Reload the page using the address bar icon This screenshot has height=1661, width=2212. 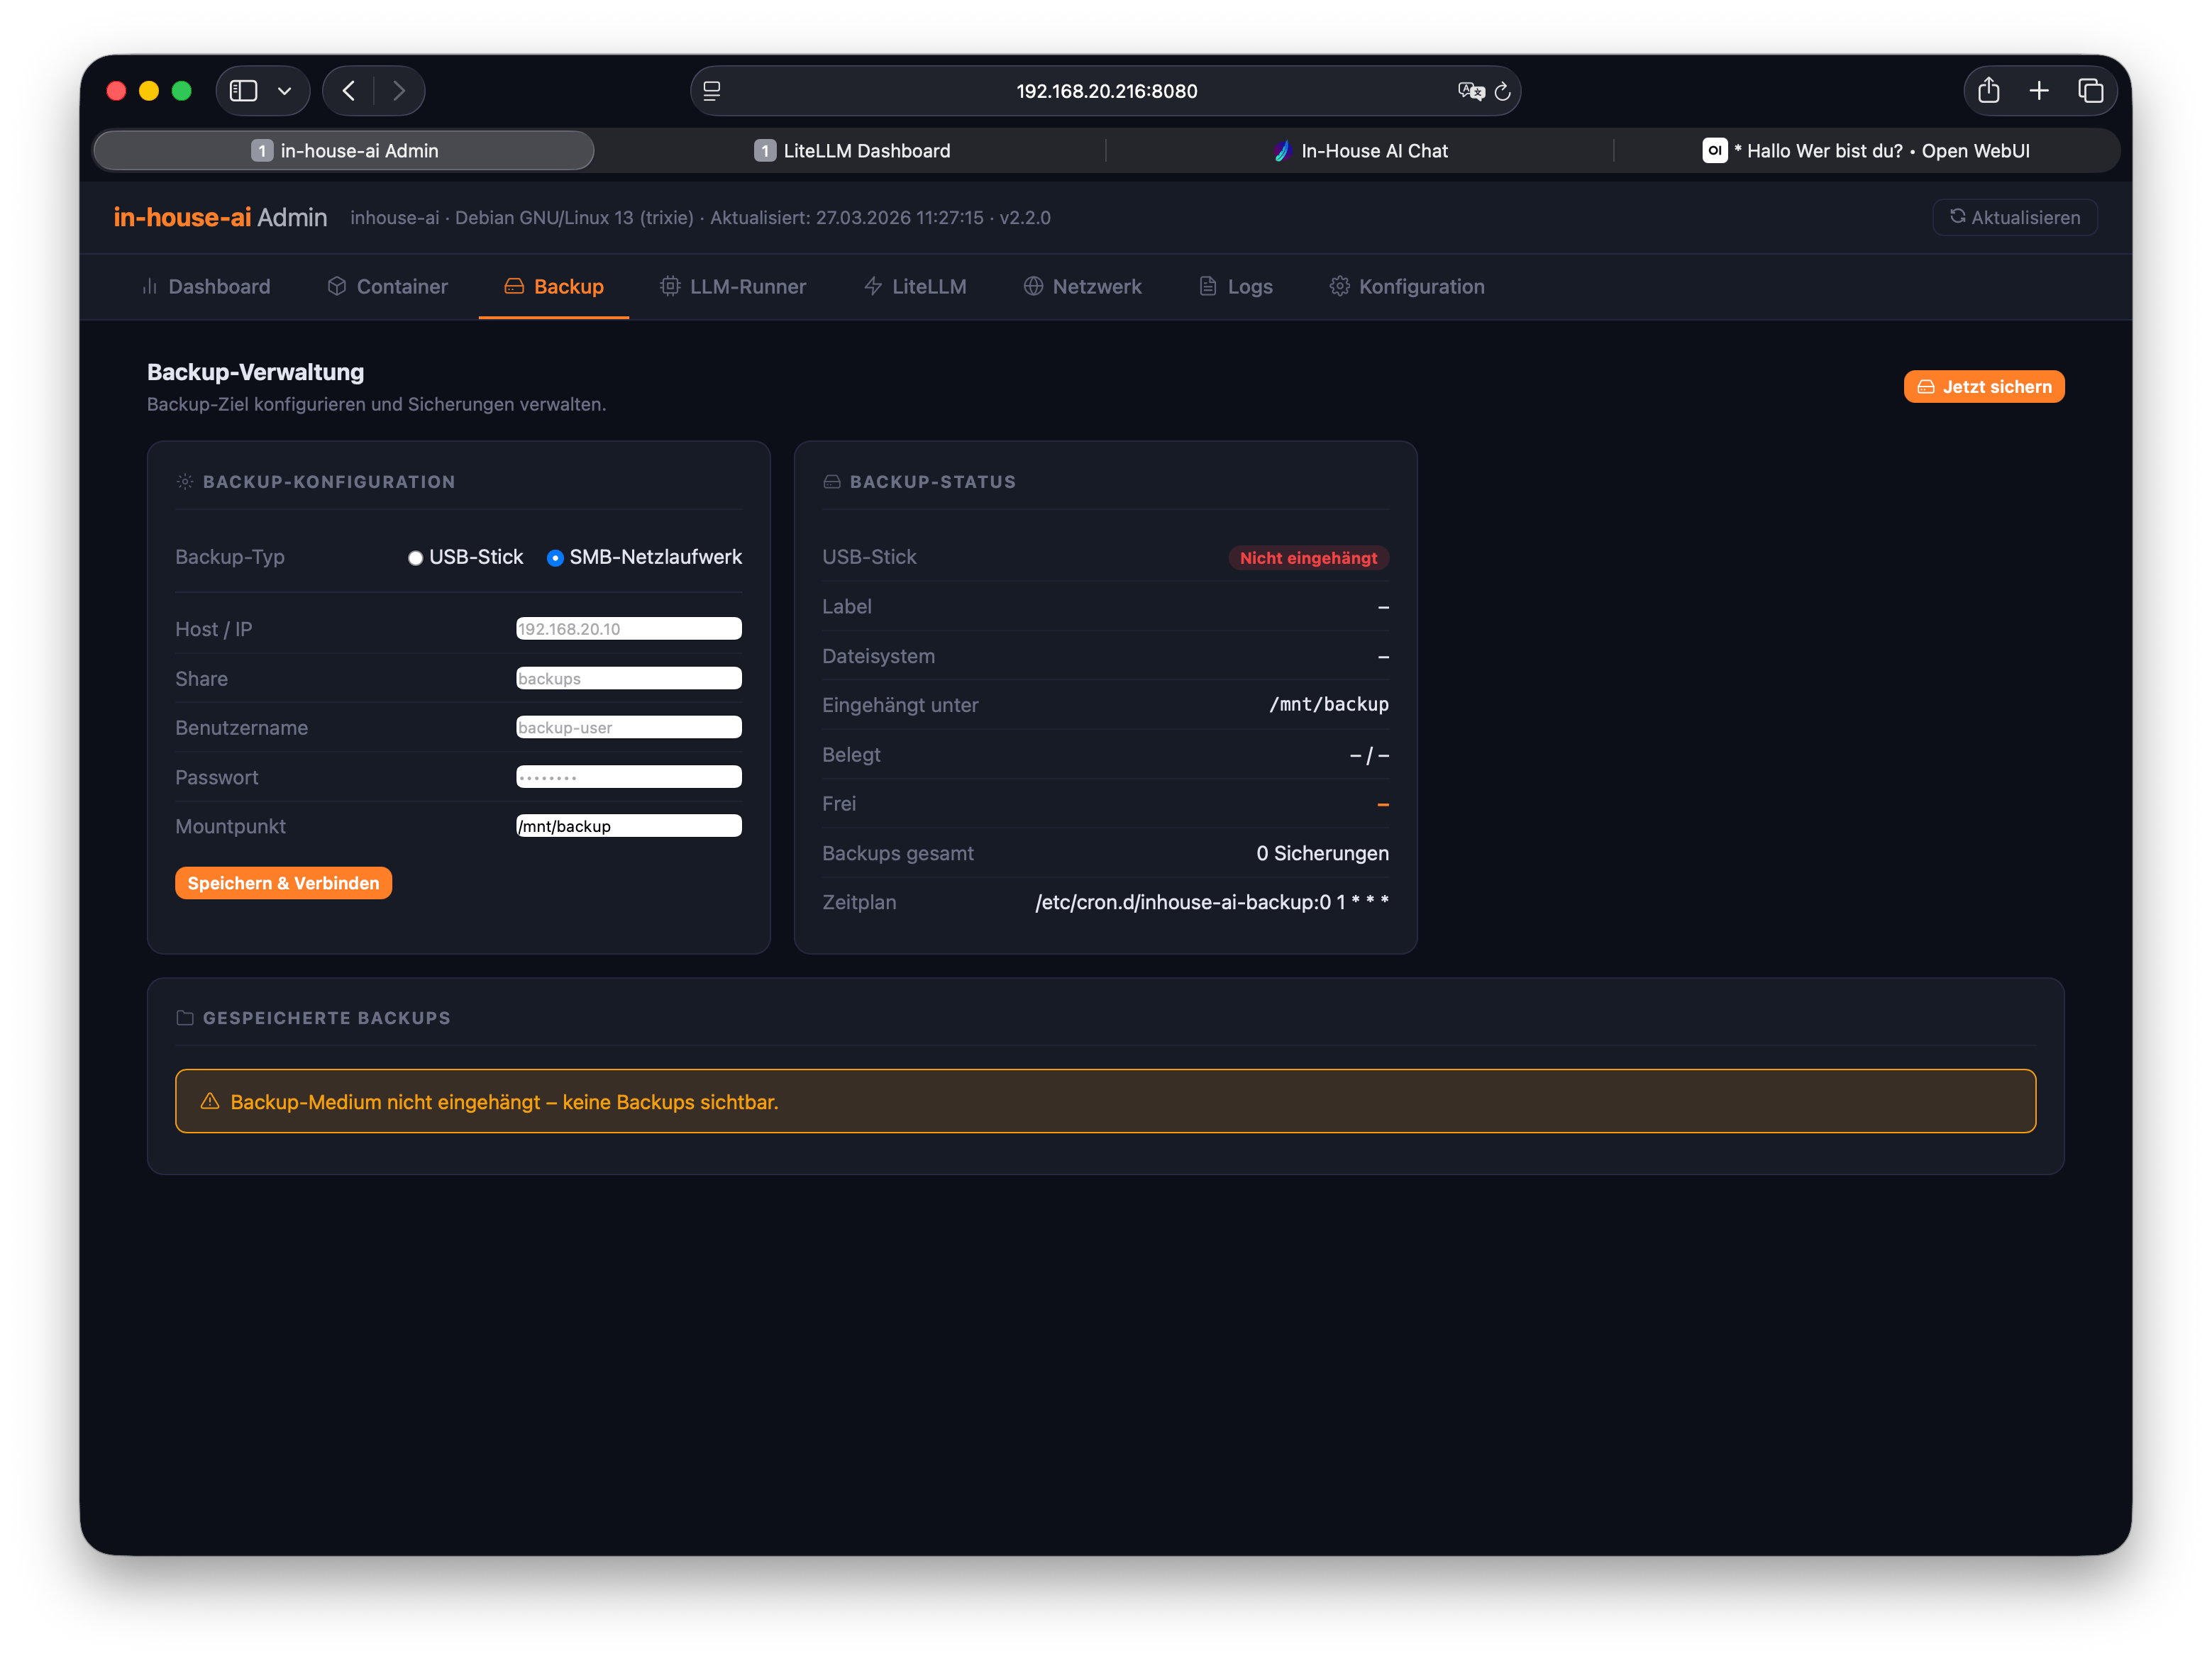point(1502,91)
